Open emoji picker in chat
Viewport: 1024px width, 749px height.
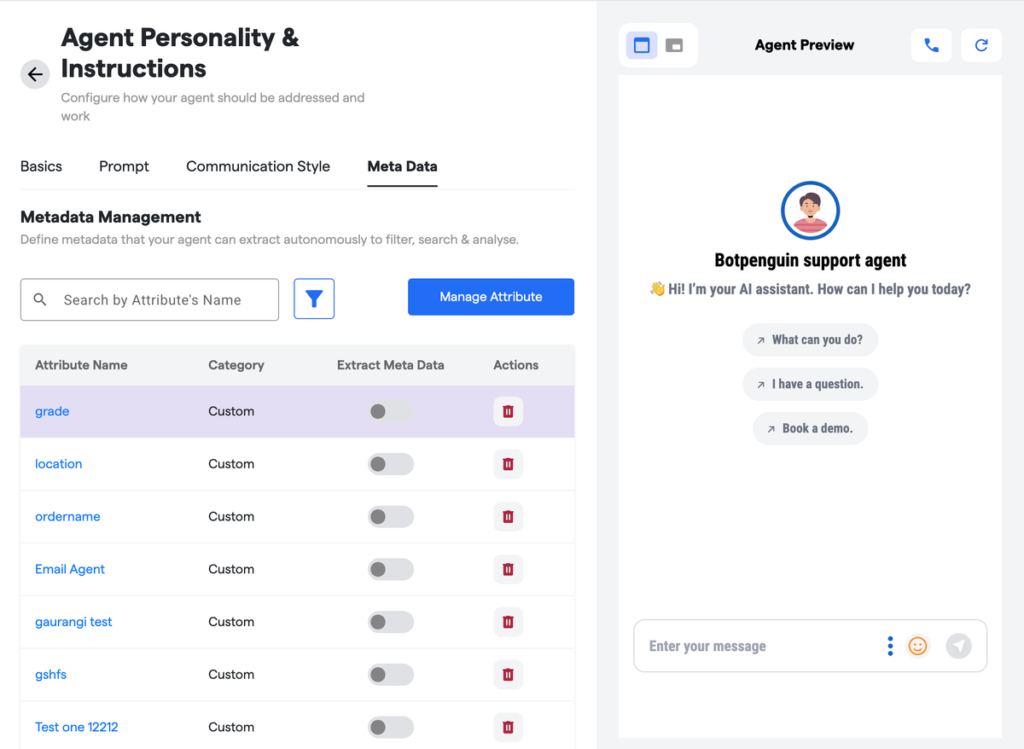(x=917, y=646)
